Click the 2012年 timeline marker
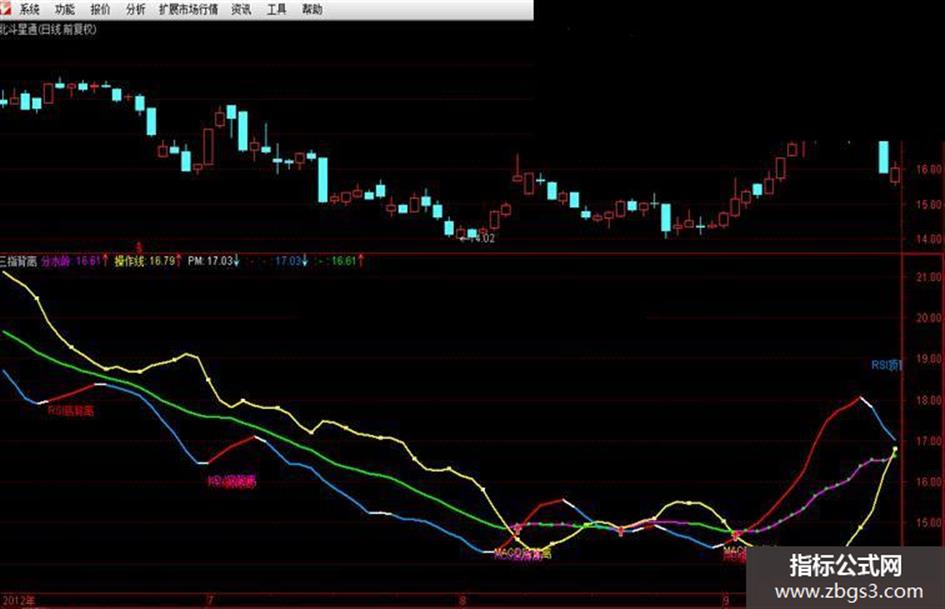Screen dimensions: 945x609 click(x=19, y=601)
